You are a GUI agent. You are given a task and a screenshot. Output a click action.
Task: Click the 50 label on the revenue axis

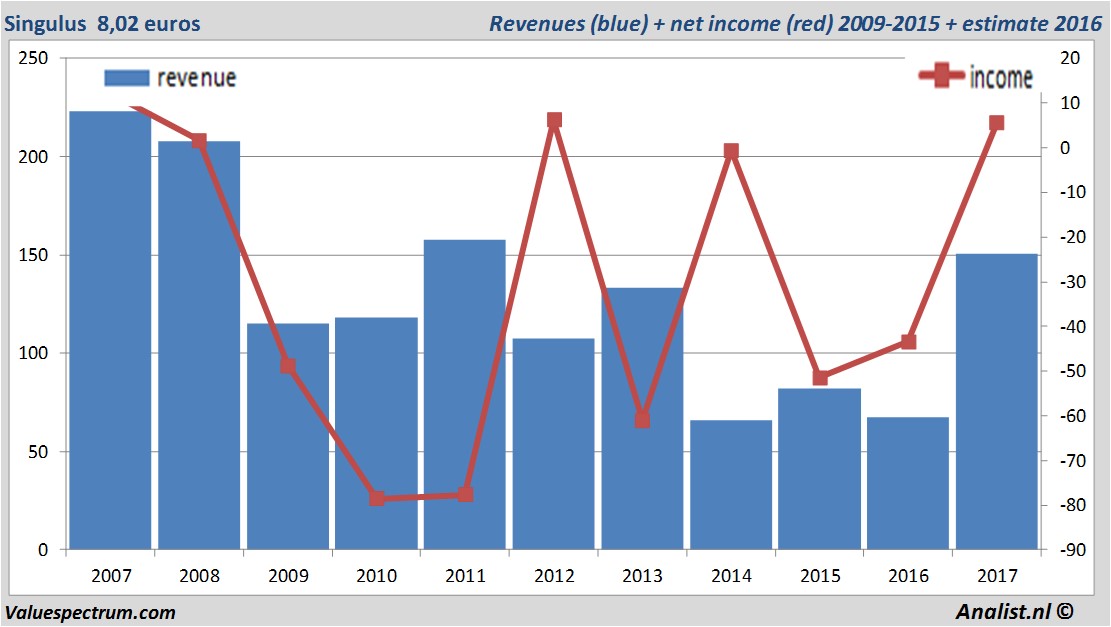[38, 451]
